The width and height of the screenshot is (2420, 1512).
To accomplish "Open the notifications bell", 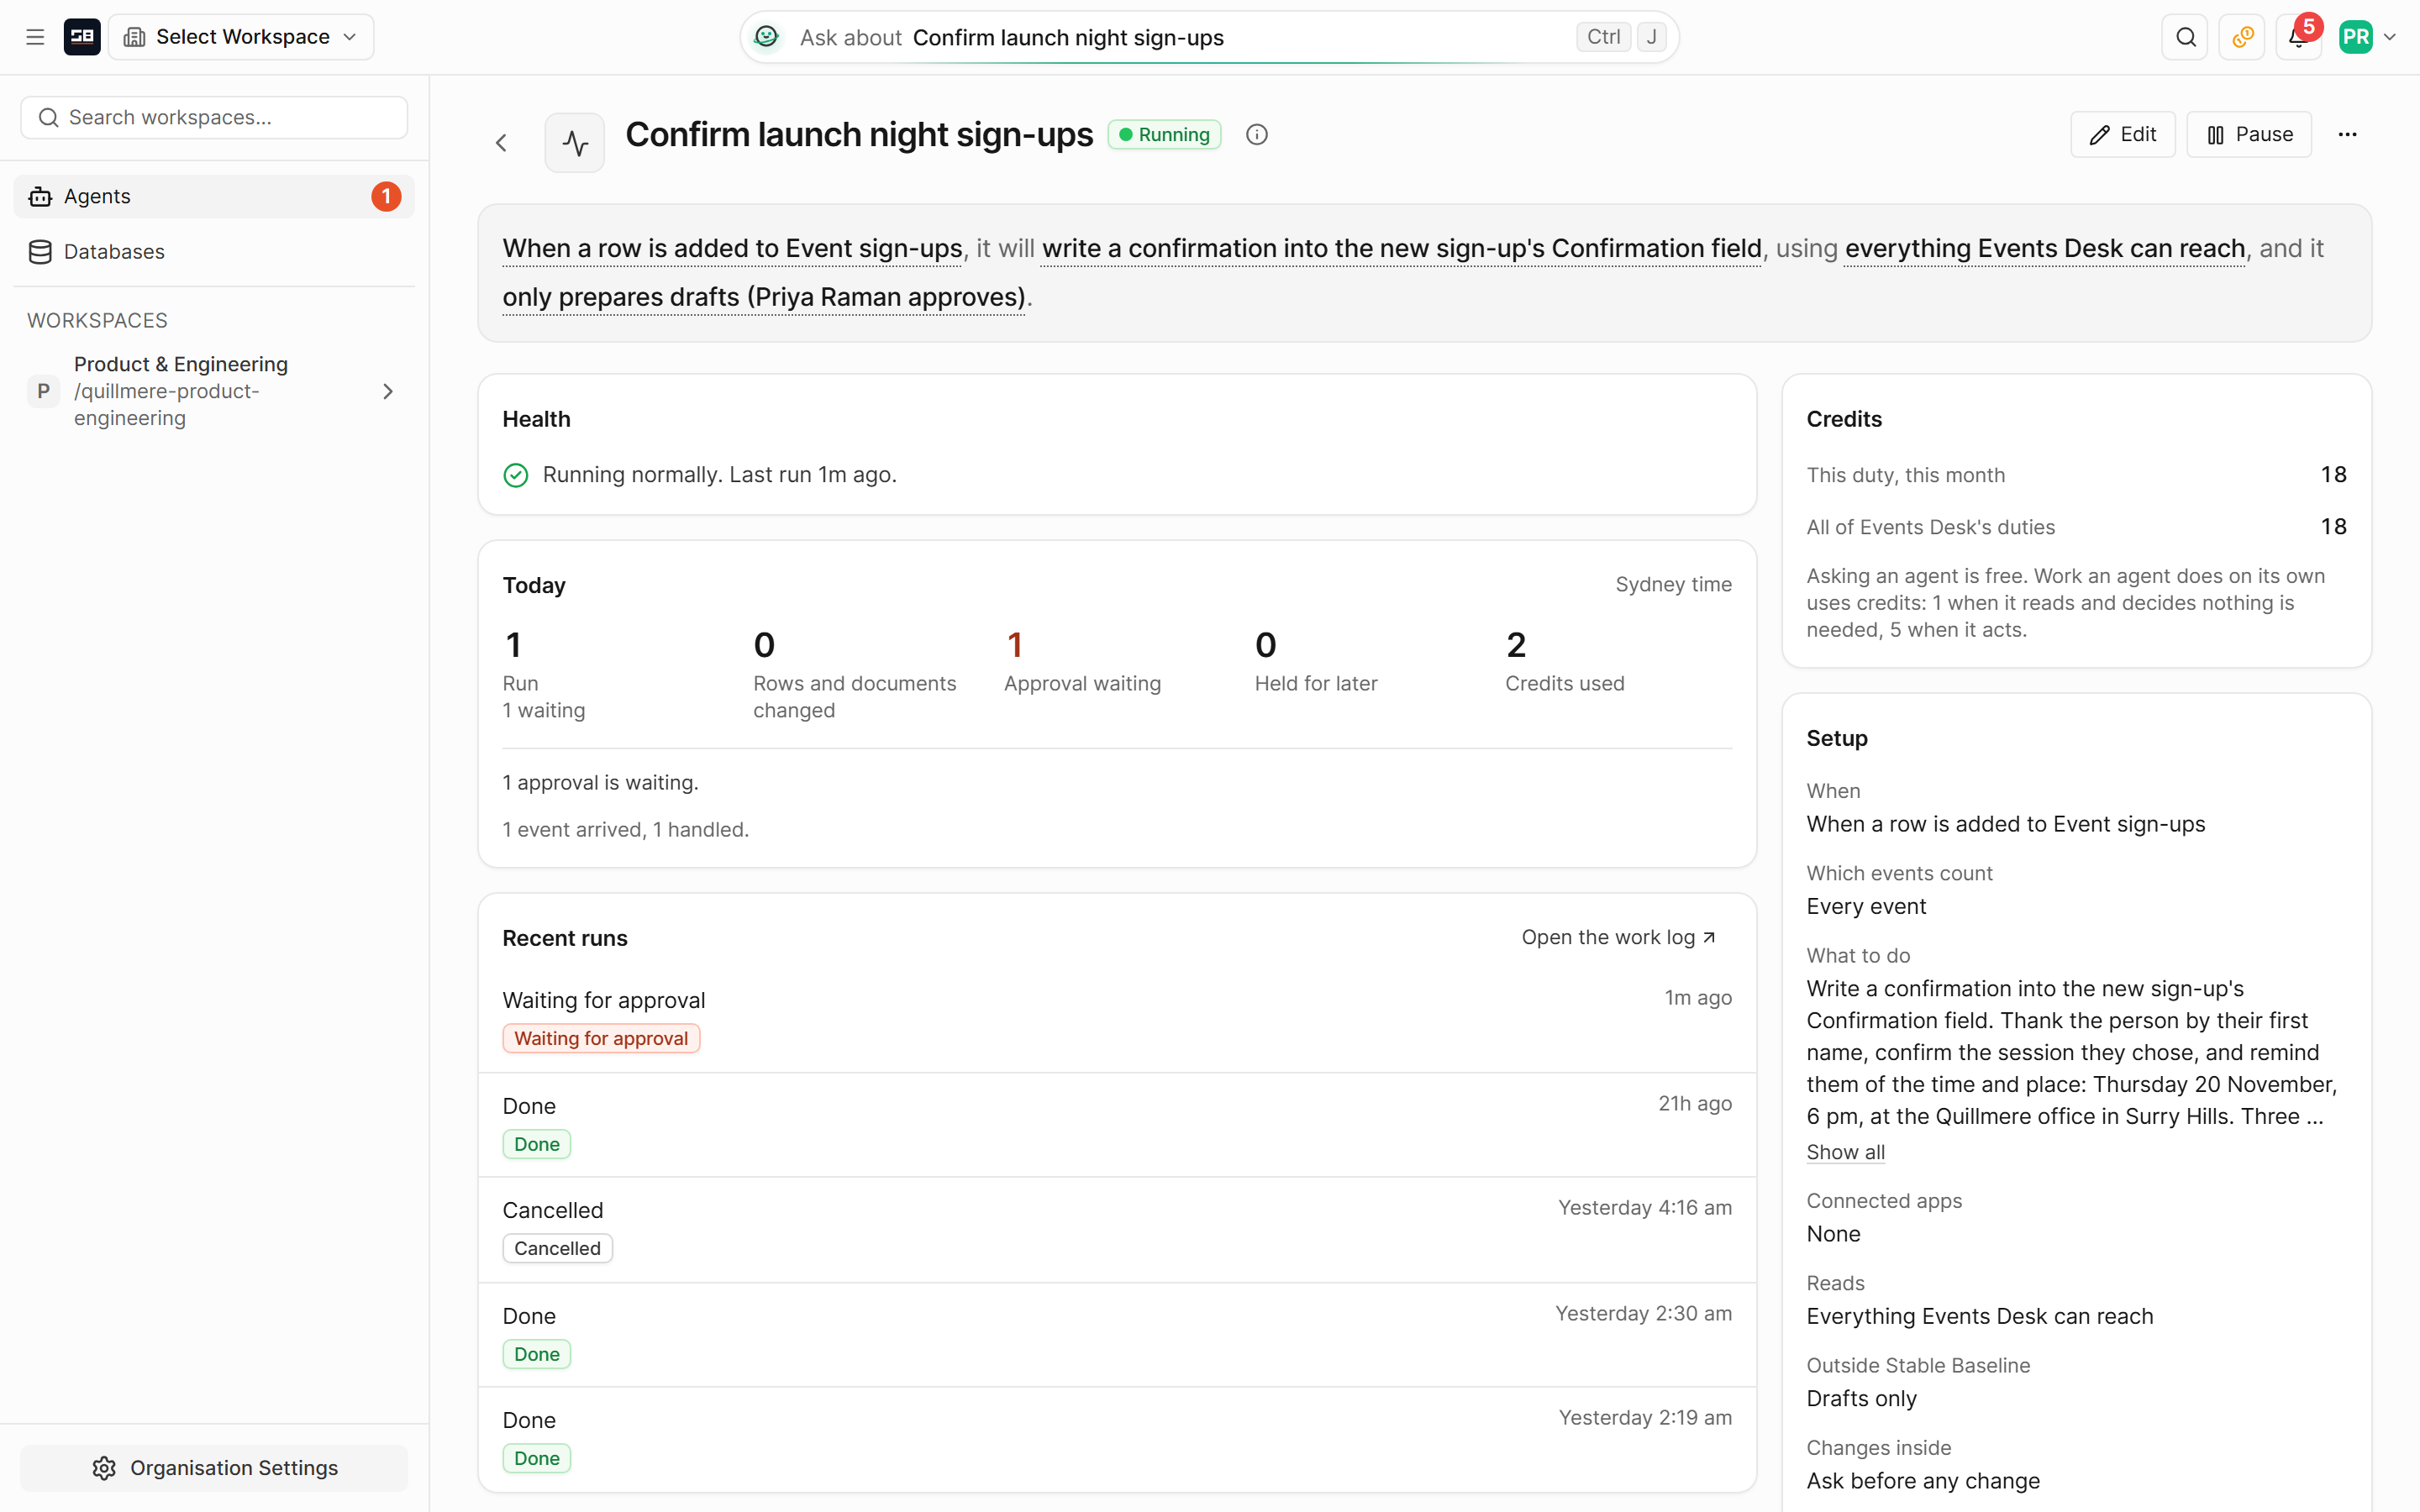I will click(x=2299, y=37).
